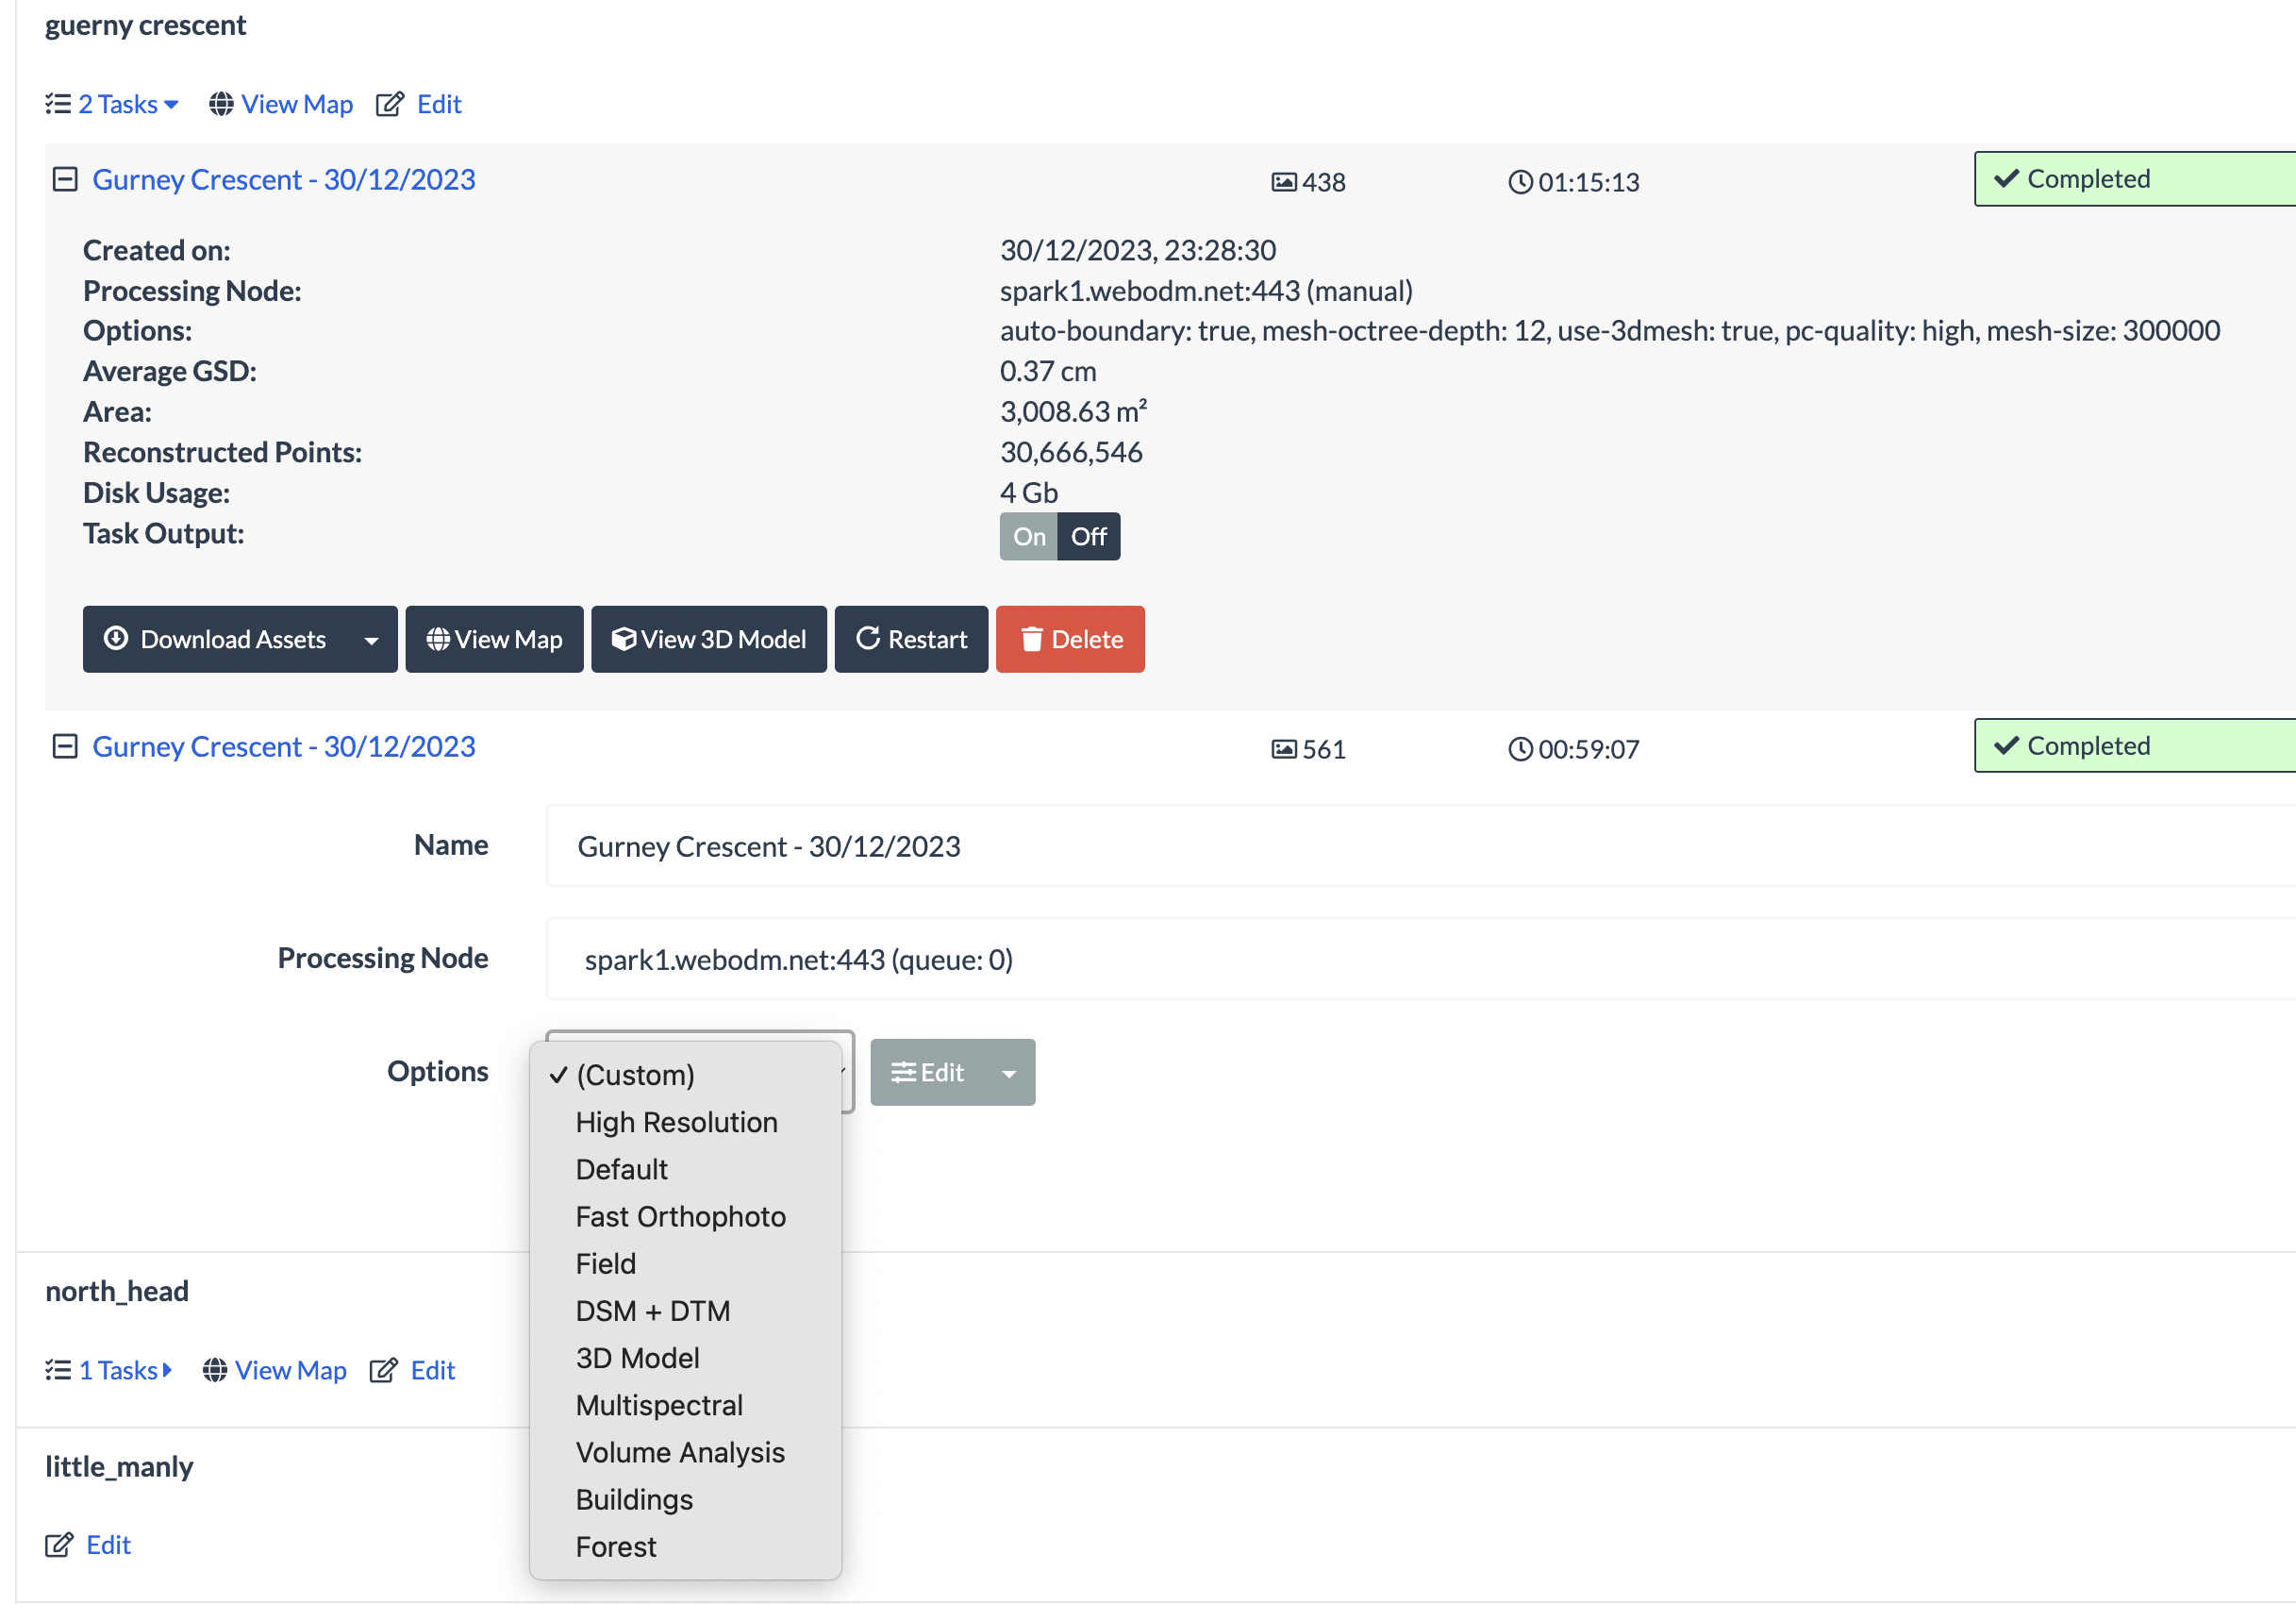
Task: Click the Restart circular arrow icon
Action: coord(912,637)
